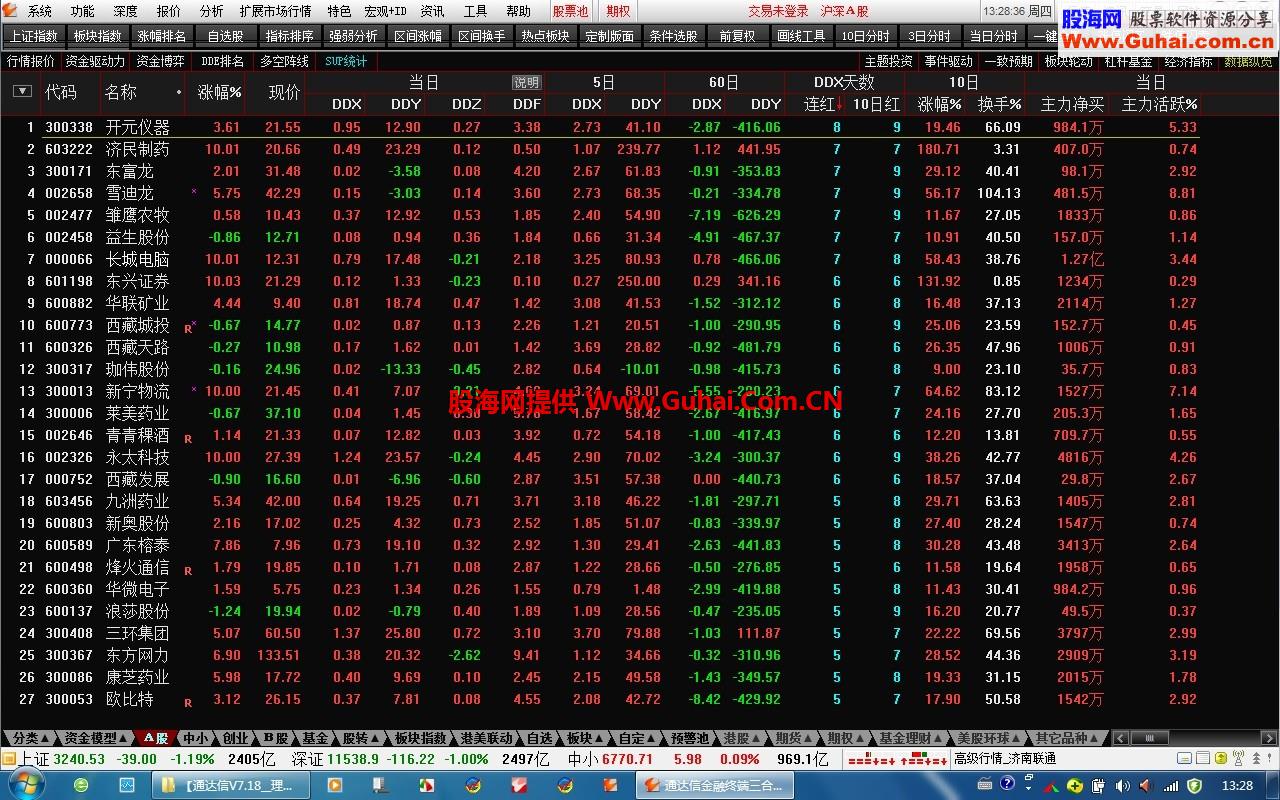The height and width of the screenshot is (800, 1280).
Task: Select stock row 济民制药
Action: (600, 149)
